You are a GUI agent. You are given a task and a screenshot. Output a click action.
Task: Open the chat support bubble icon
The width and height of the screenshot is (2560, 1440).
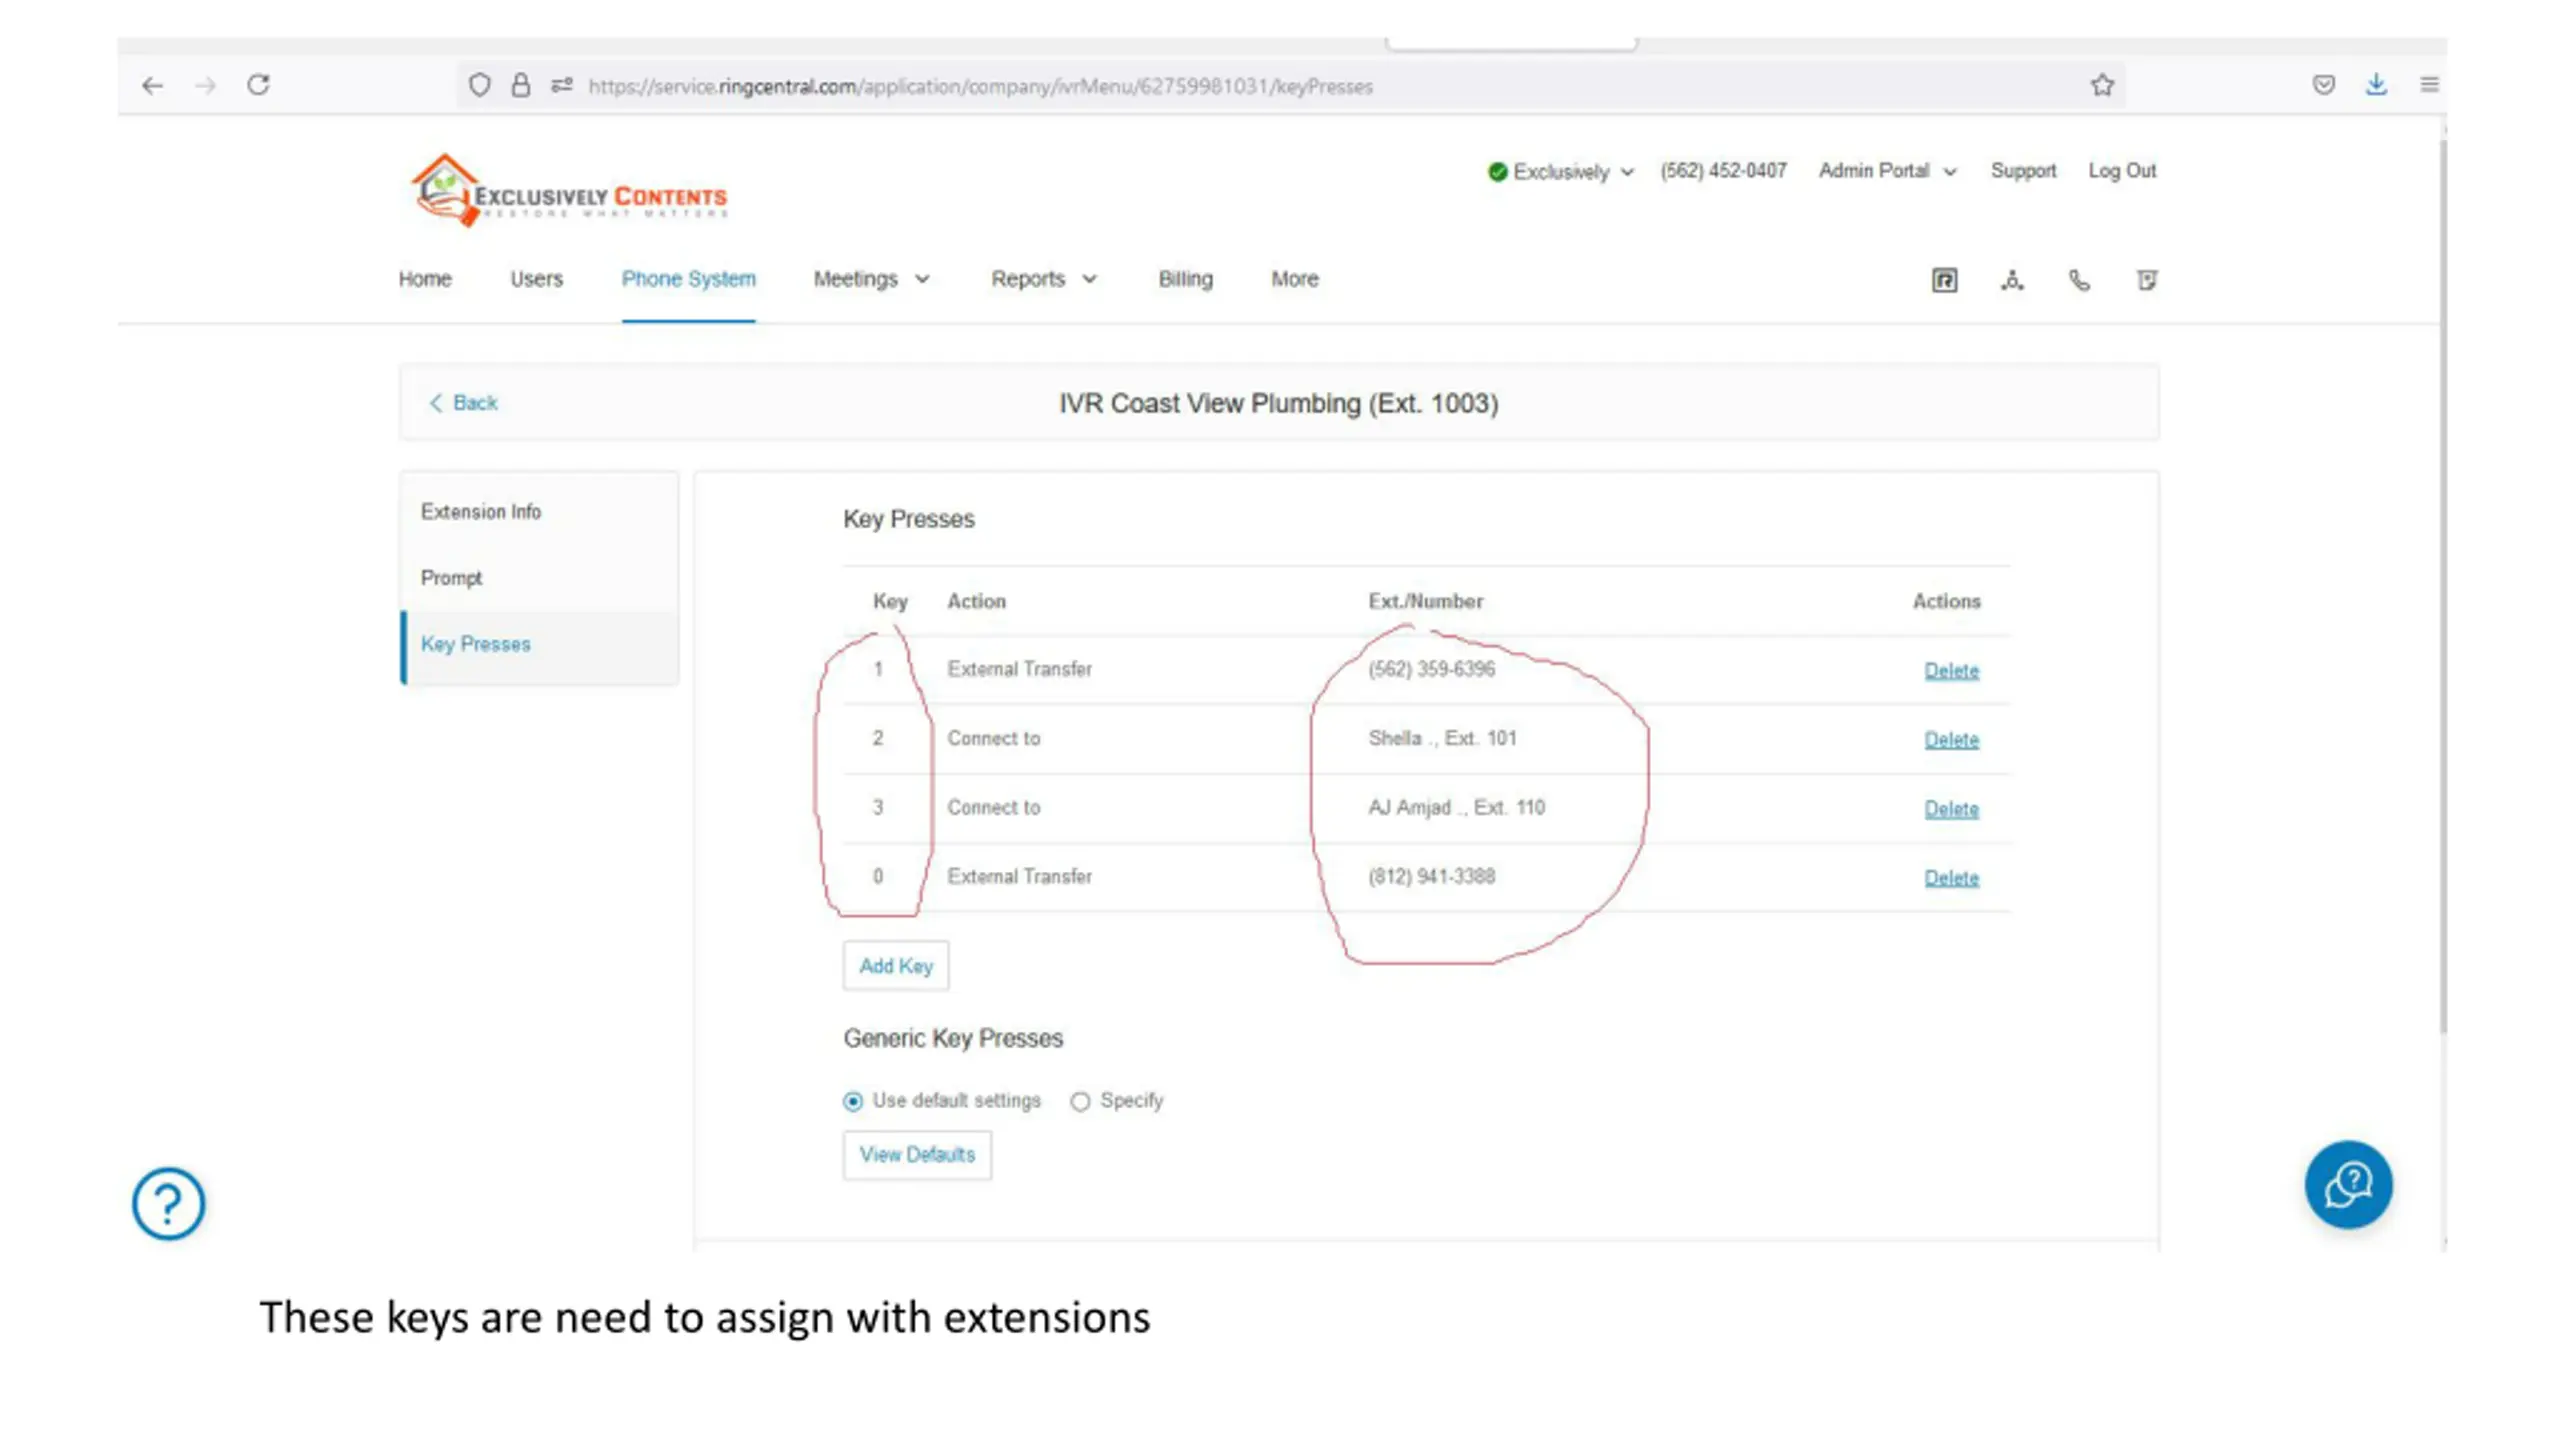click(x=2348, y=1185)
